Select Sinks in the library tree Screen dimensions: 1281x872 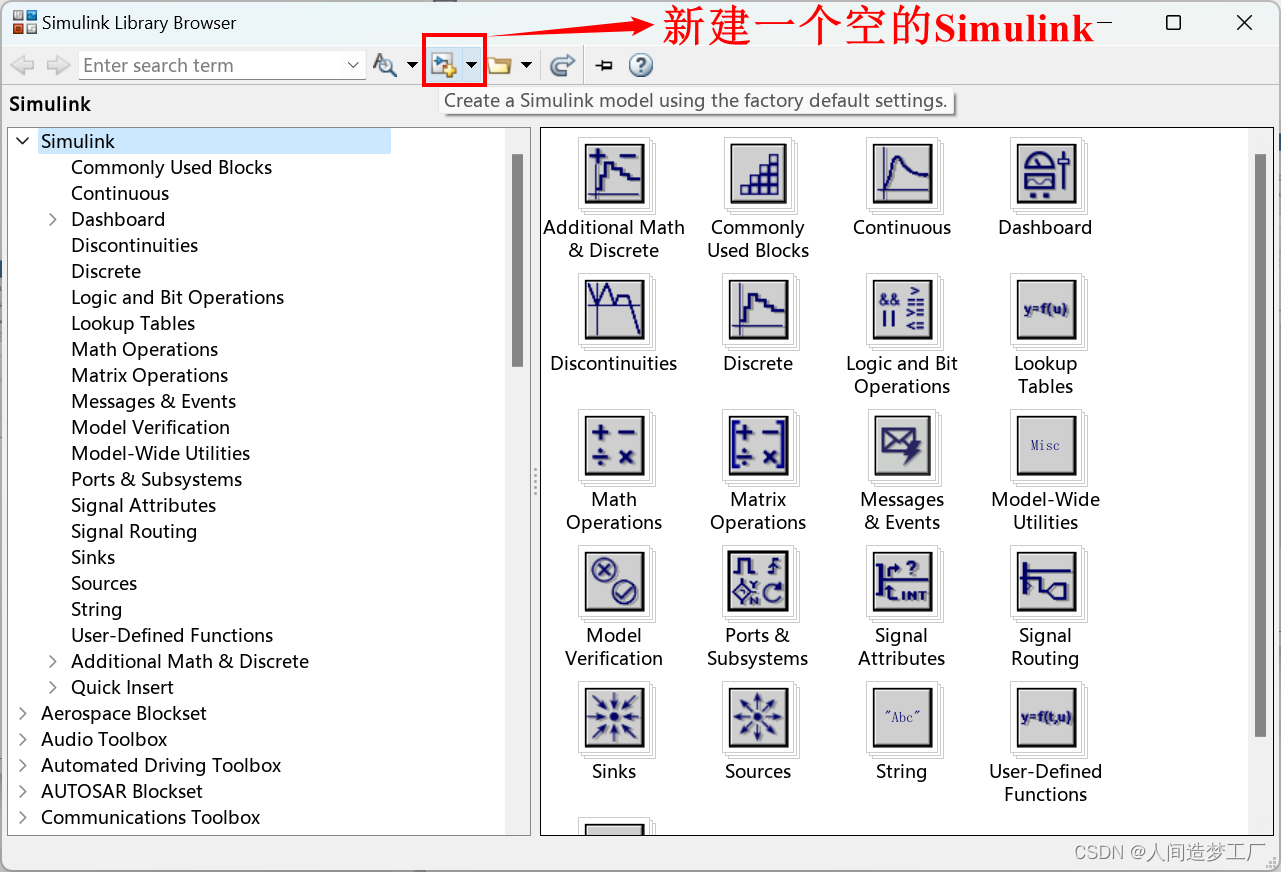click(93, 558)
